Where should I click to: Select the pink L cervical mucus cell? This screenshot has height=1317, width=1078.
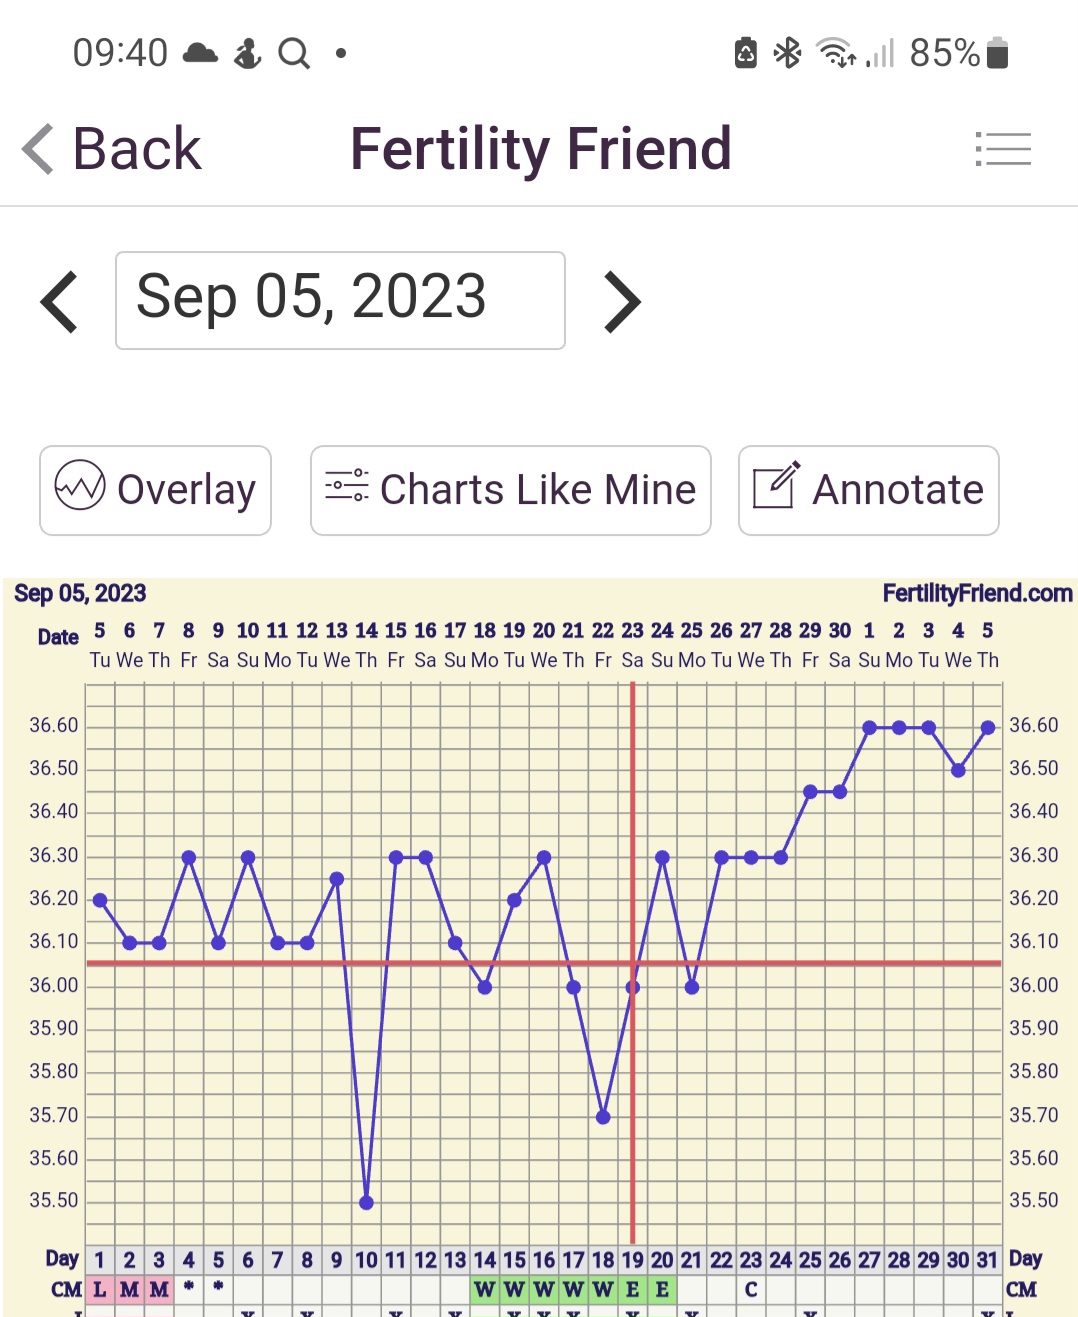tap(100, 1289)
